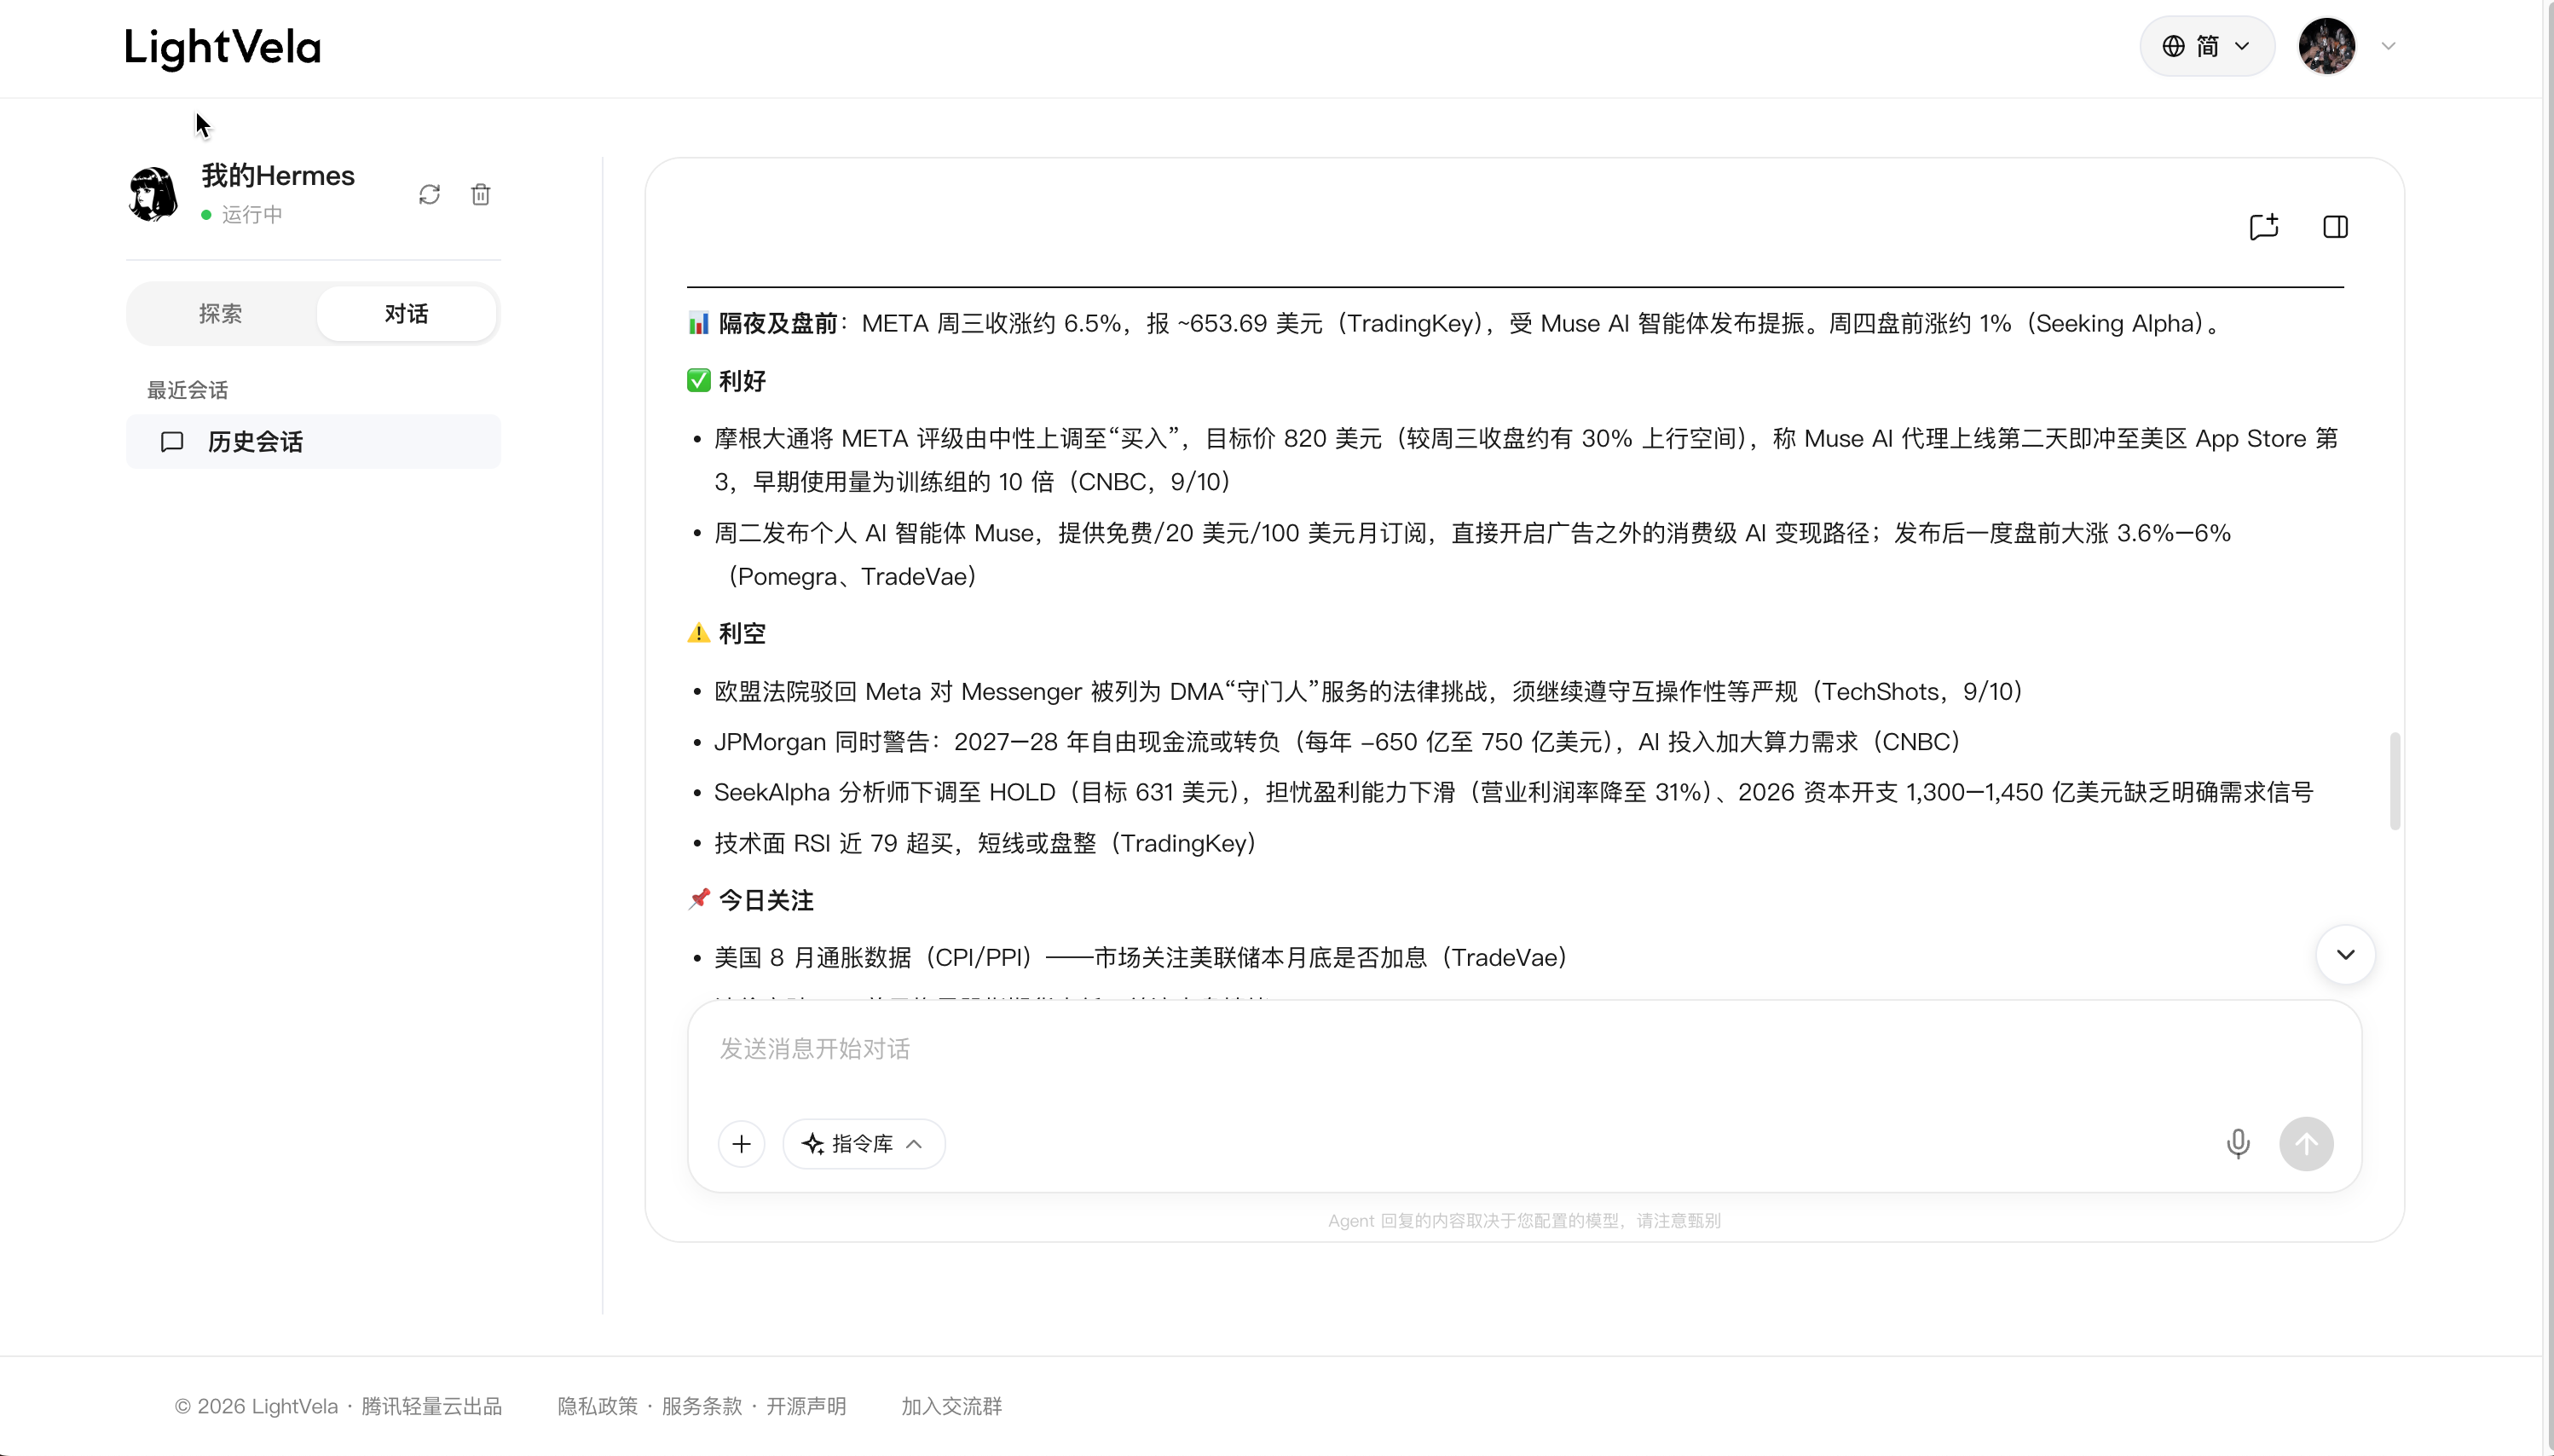This screenshot has width=2554, height=1456.
Task: Click the 欧盟法院驳回 Meta bullet line
Action: (x=1369, y=691)
